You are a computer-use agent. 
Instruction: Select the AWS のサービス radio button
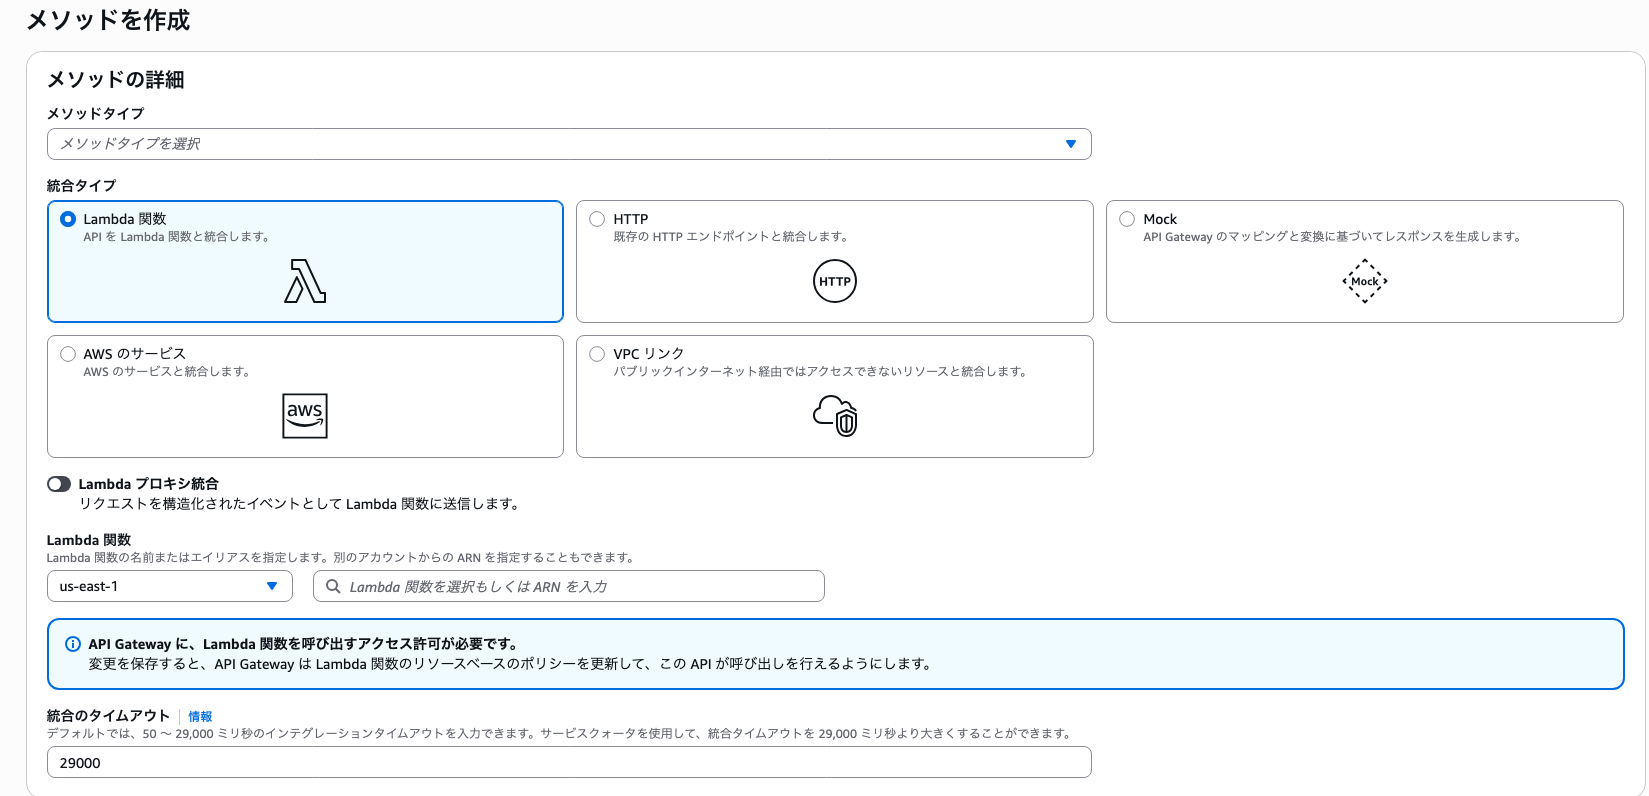68,354
